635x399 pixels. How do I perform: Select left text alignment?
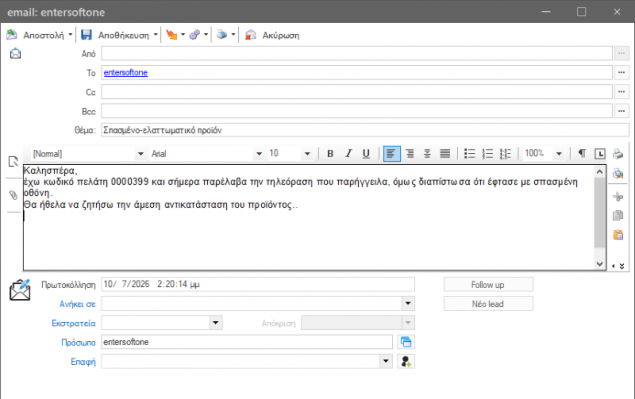[x=392, y=154]
